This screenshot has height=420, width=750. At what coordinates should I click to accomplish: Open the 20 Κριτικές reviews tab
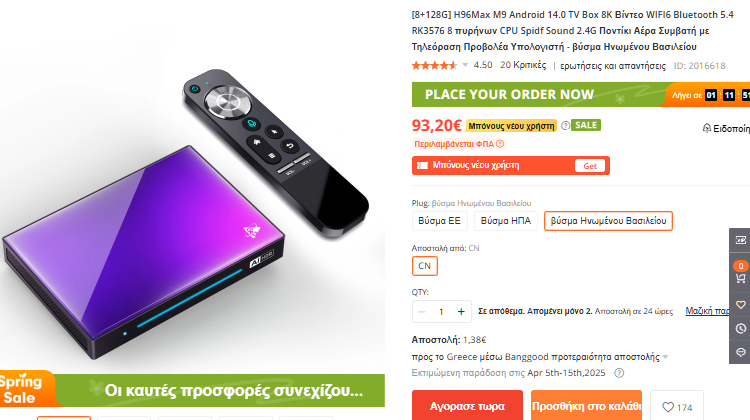pos(523,65)
